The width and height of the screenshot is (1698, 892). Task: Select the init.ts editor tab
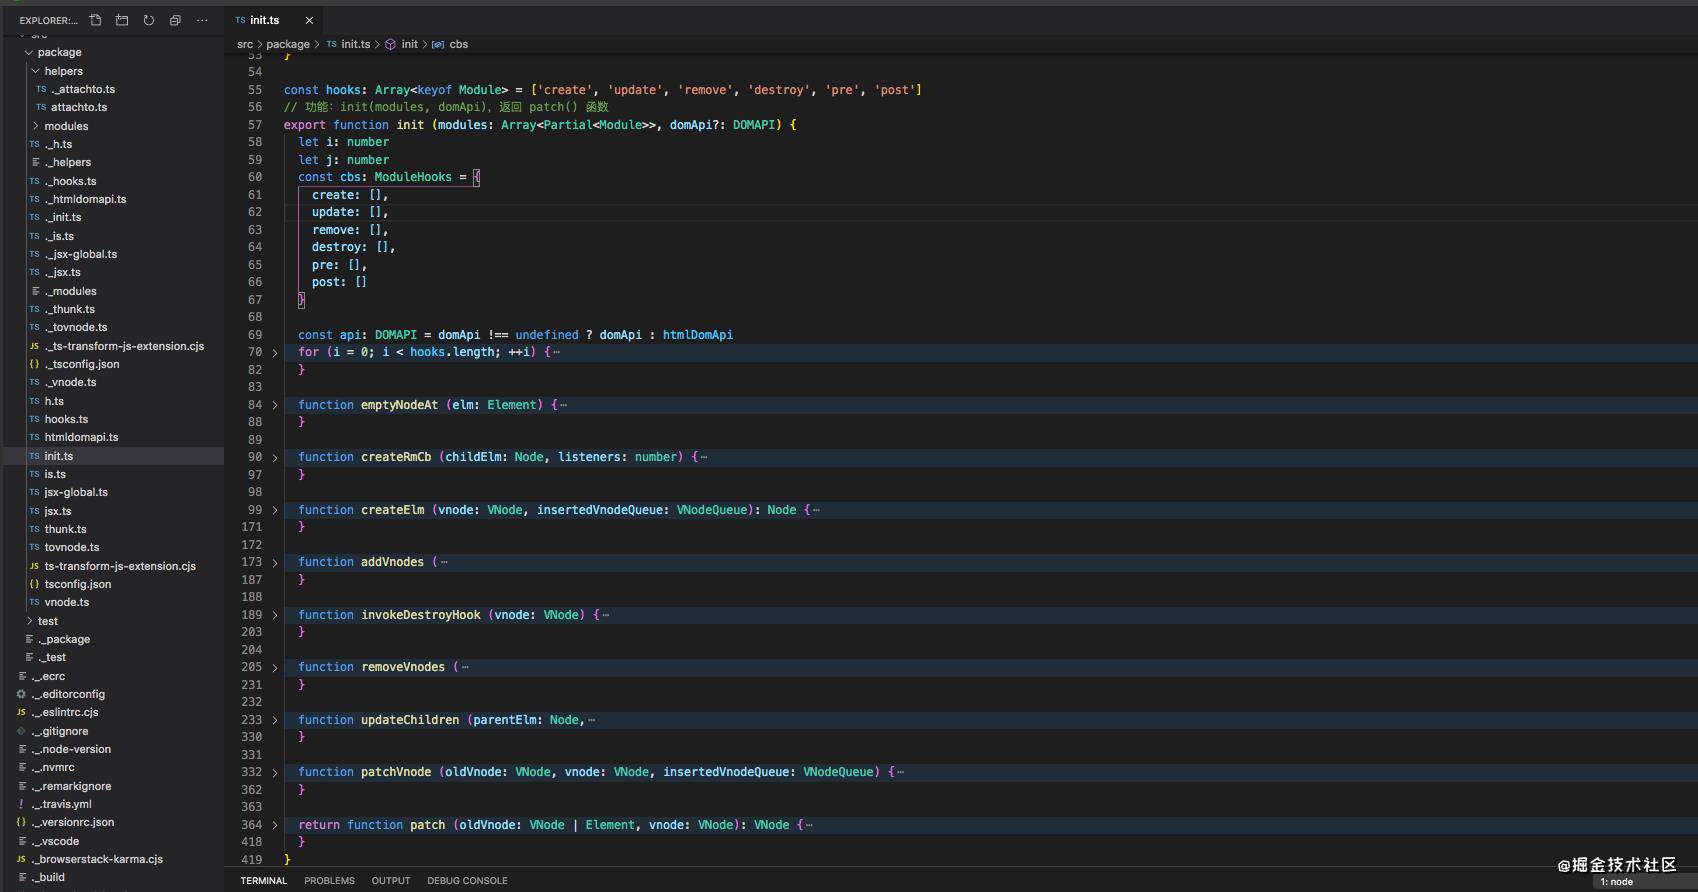tap(274, 20)
